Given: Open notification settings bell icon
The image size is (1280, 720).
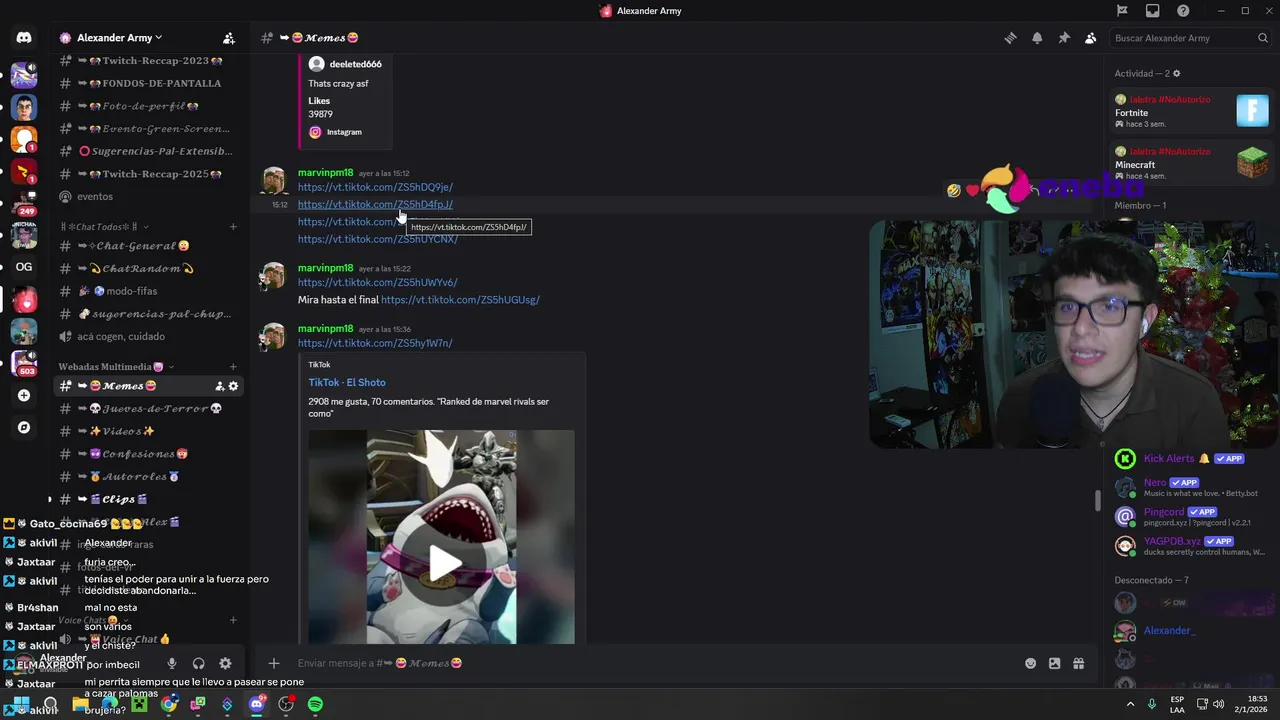Looking at the screenshot, I should [1037, 38].
